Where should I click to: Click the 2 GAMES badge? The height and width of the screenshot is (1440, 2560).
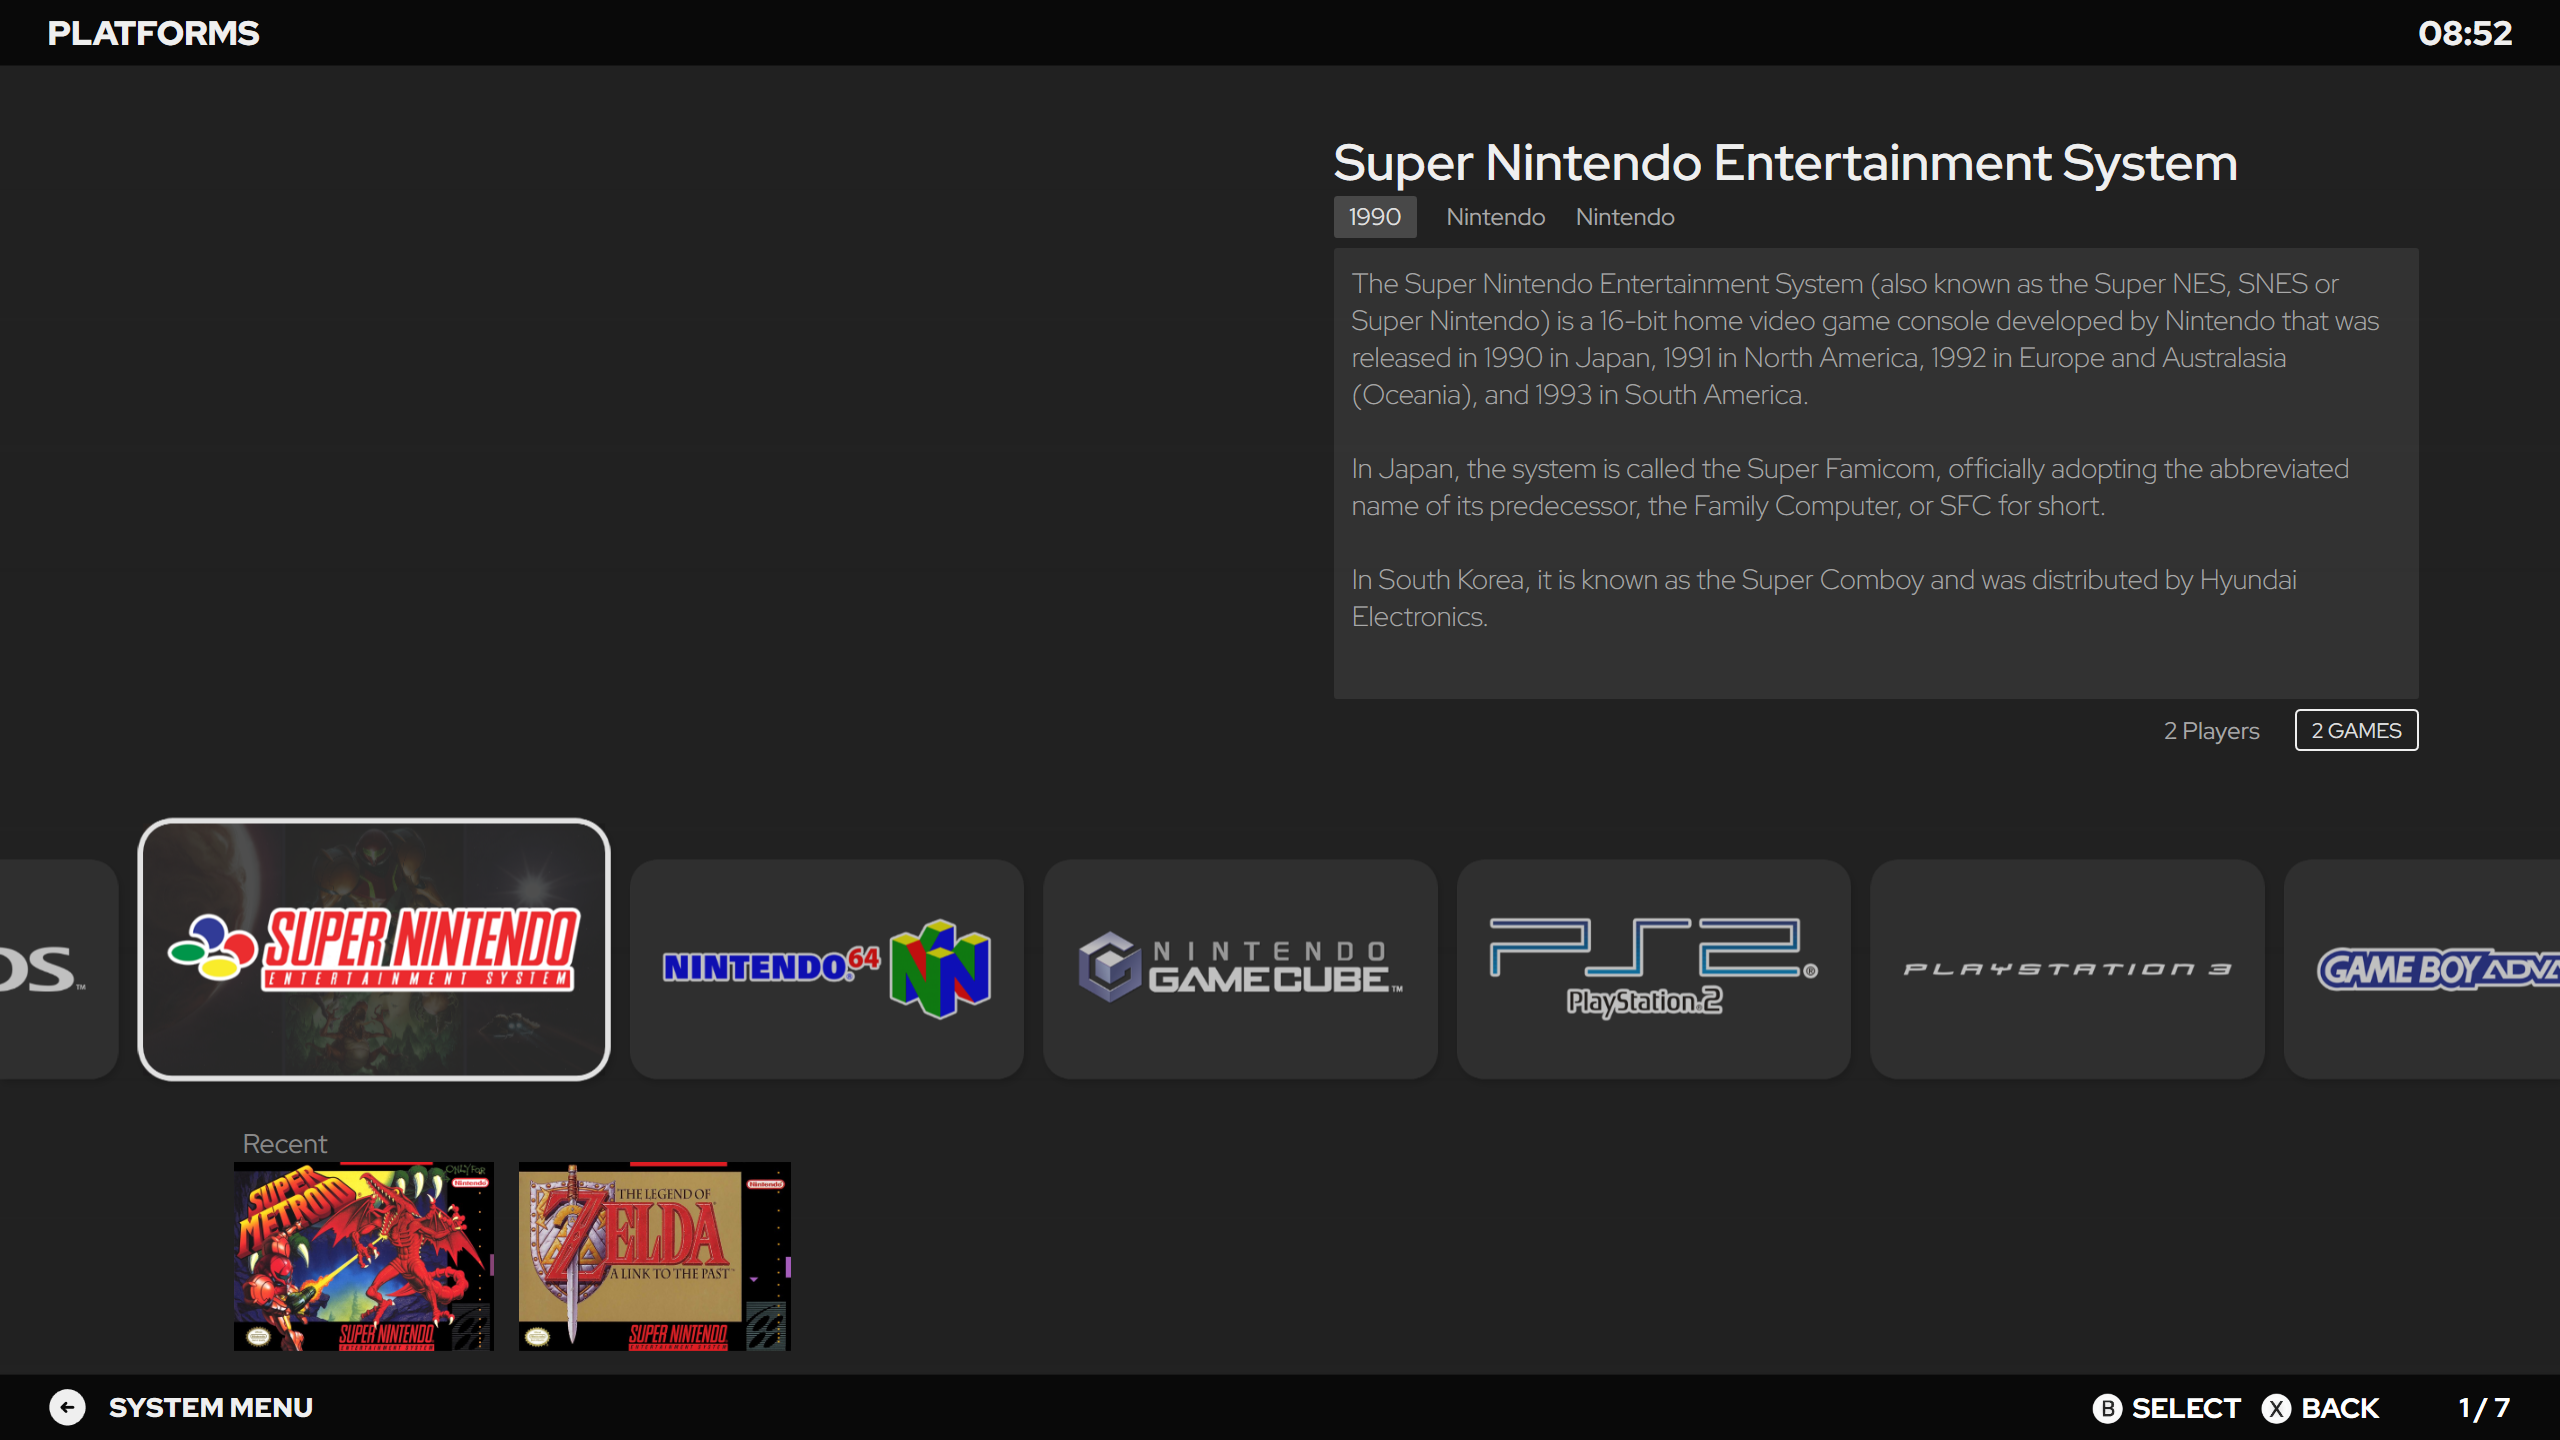[x=2356, y=730]
